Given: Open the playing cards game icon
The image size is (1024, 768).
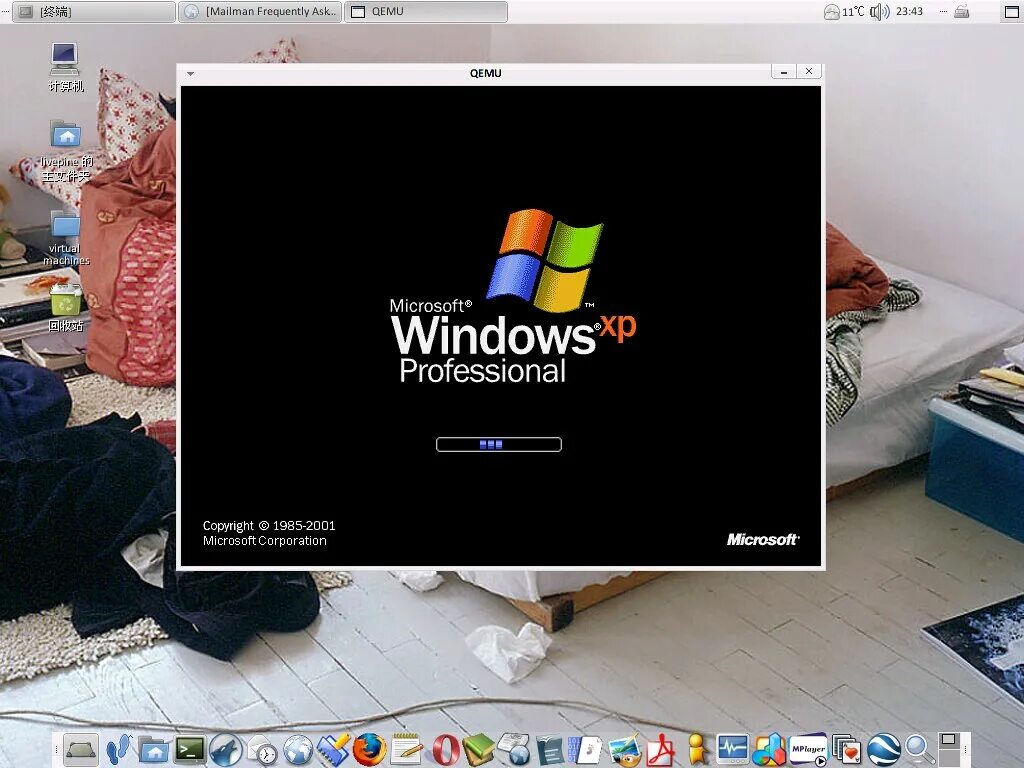Looking at the screenshot, I should (846, 750).
